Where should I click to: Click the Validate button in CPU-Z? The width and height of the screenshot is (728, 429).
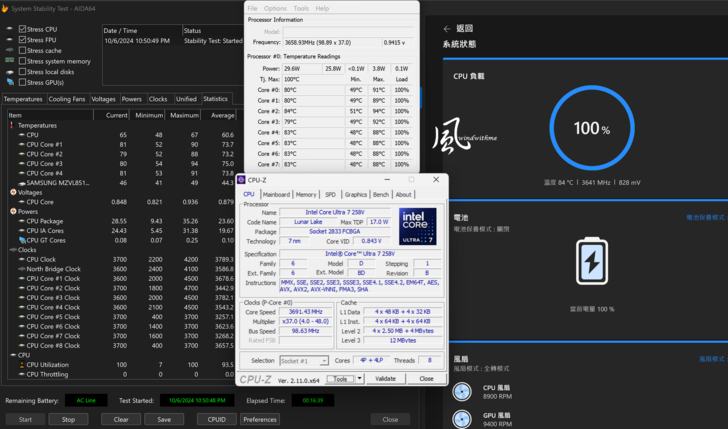pyautogui.click(x=385, y=379)
